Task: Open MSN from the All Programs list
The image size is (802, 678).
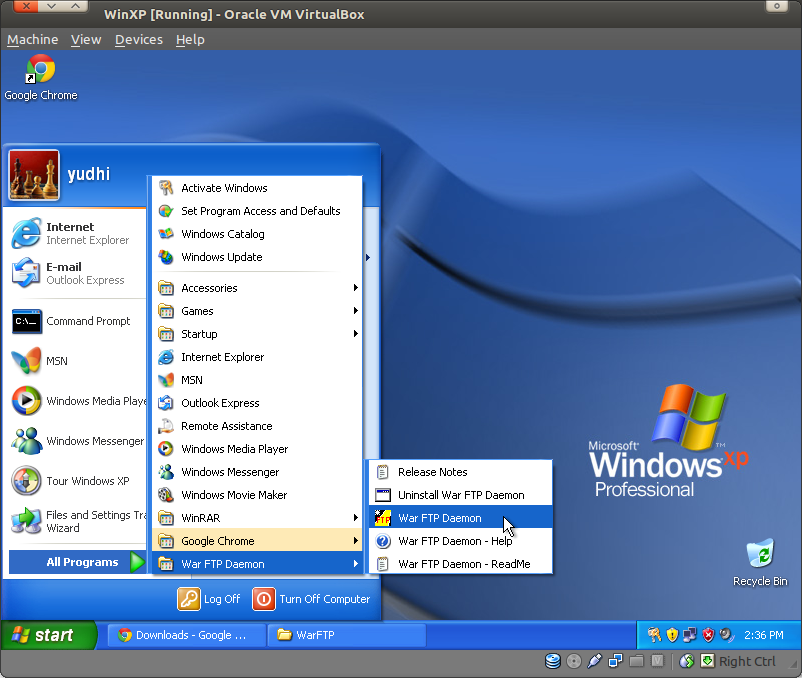Action: click(257, 380)
